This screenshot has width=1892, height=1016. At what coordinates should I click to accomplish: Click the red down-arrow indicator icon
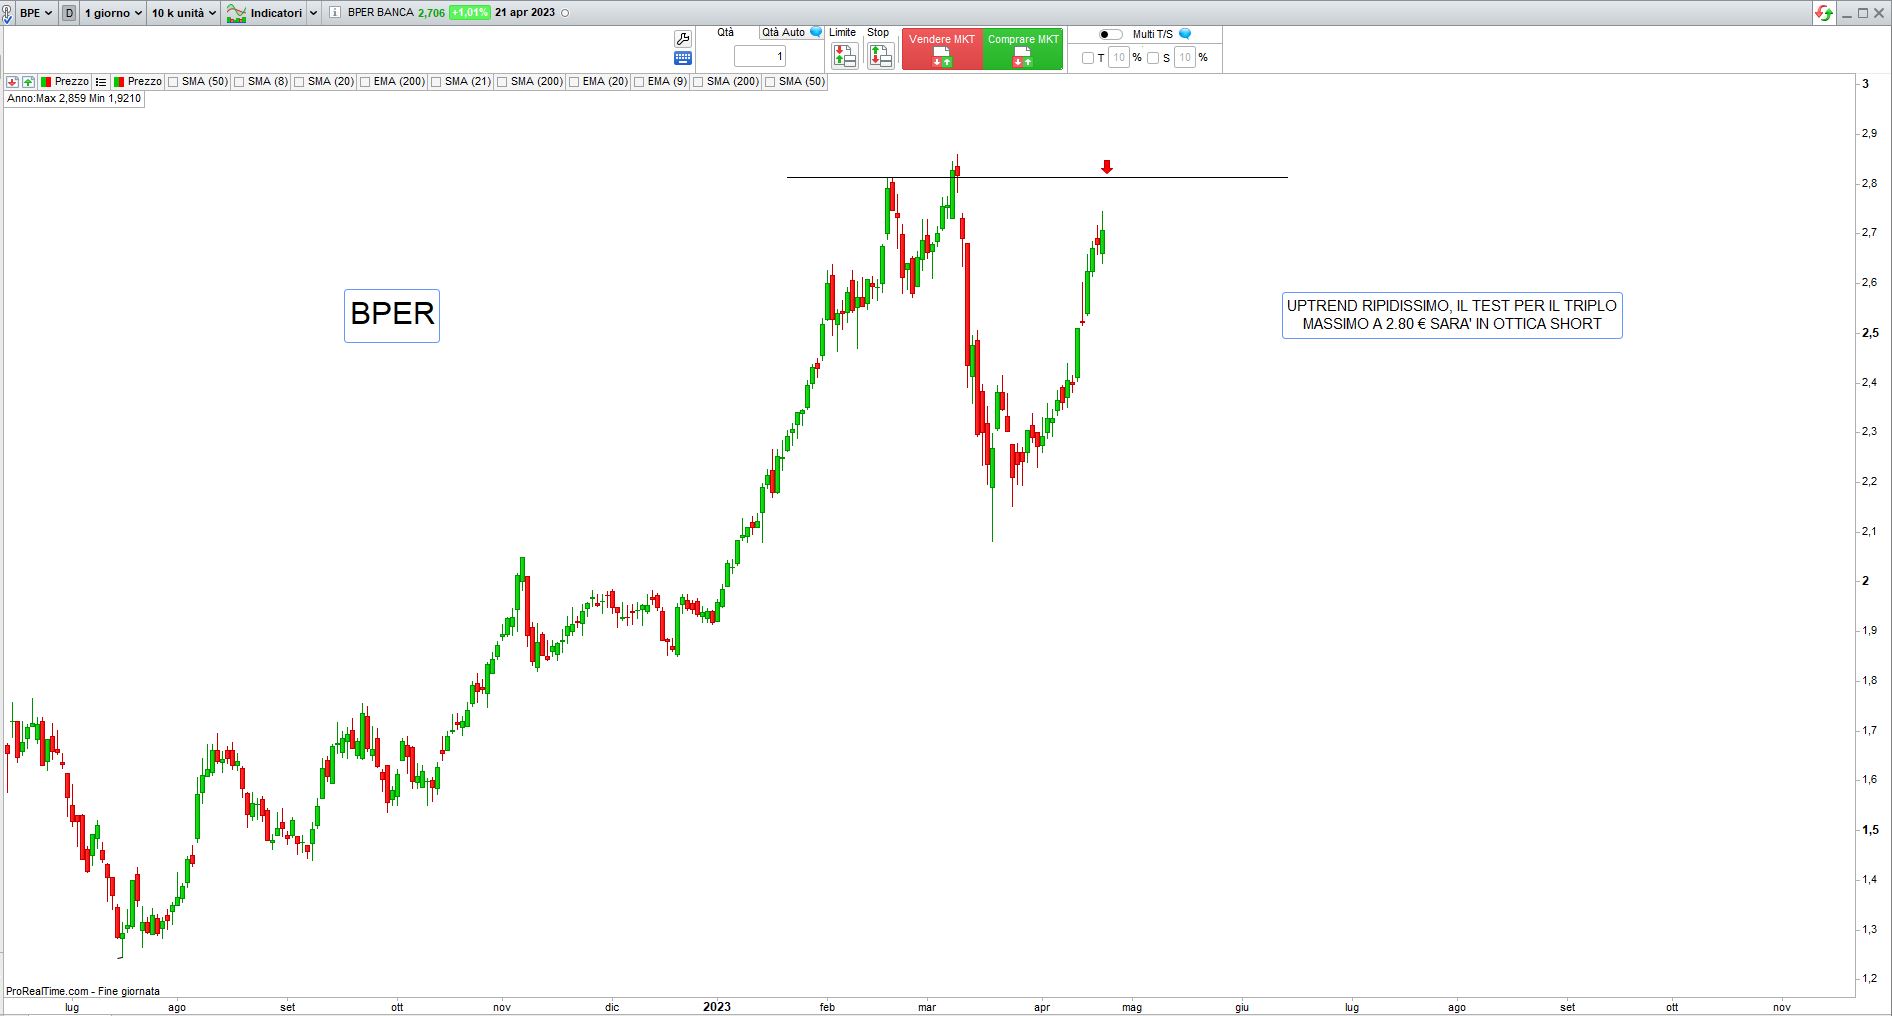pos(1107,167)
